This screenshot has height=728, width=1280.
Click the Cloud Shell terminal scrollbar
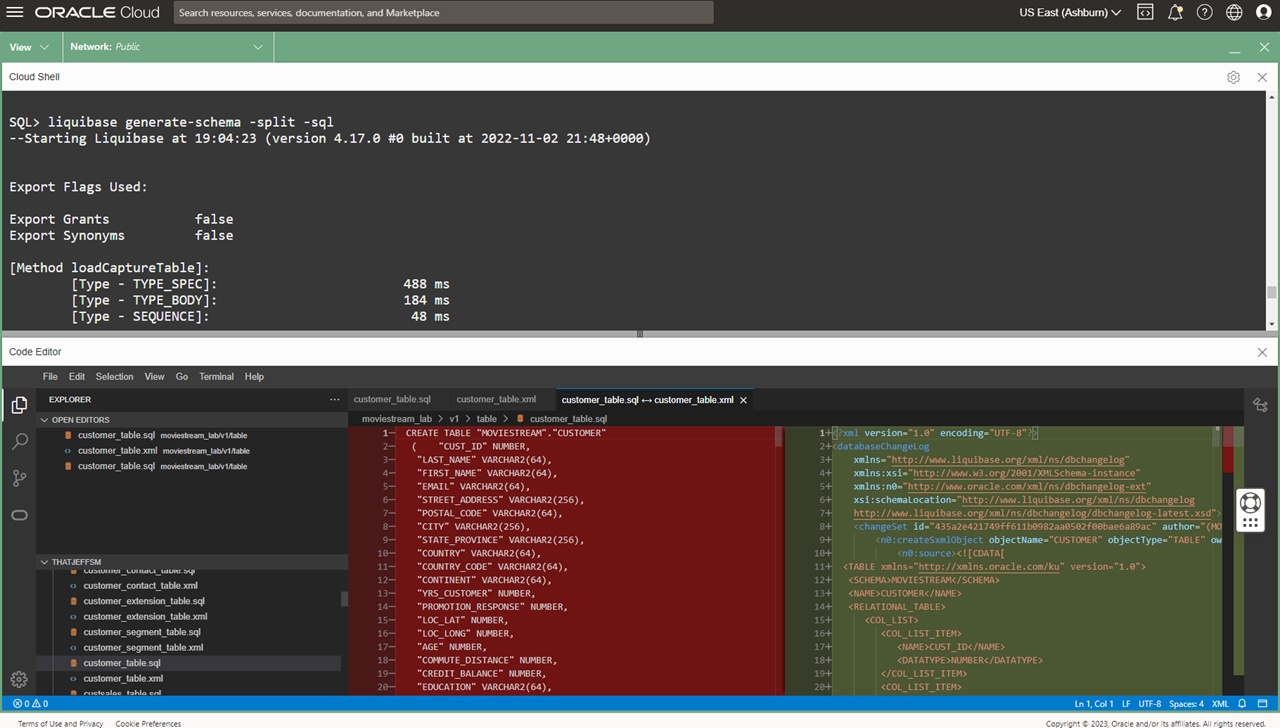click(x=1272, y=293)
